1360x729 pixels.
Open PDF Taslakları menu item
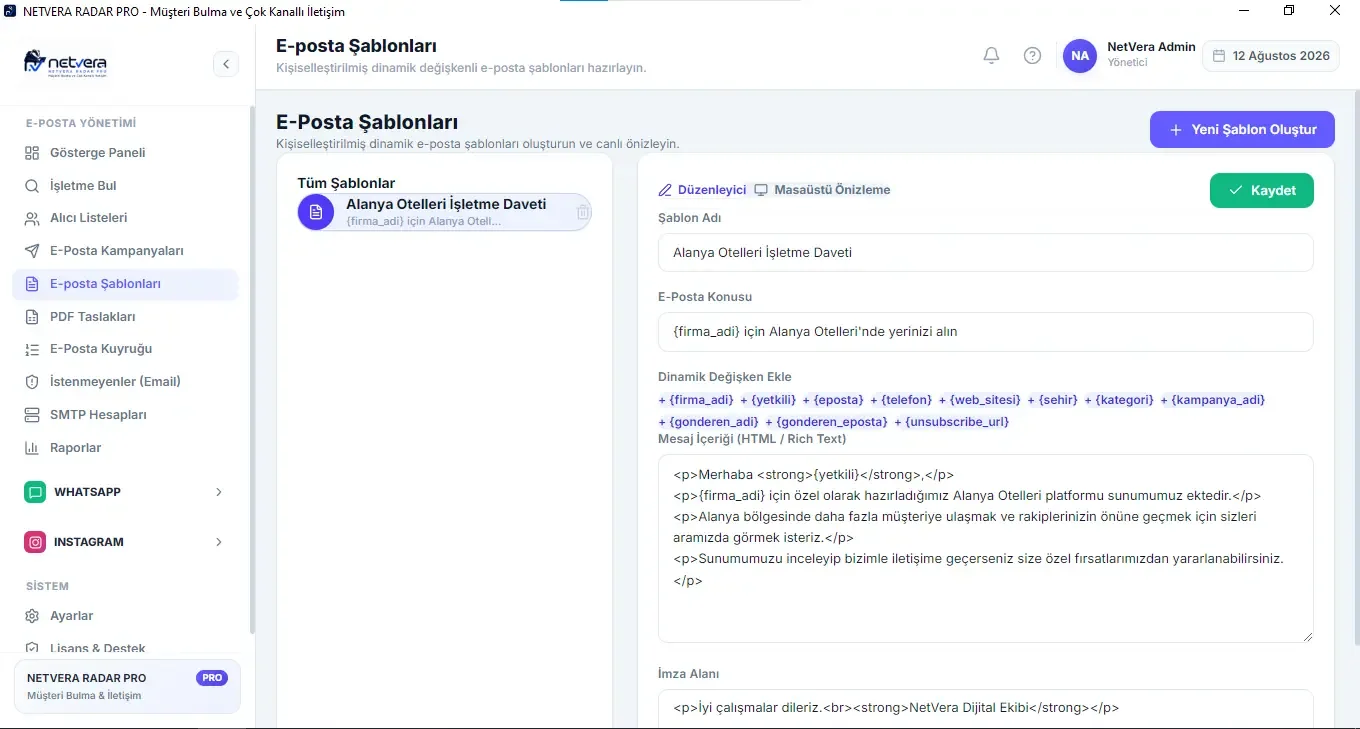tap(126, 317)
